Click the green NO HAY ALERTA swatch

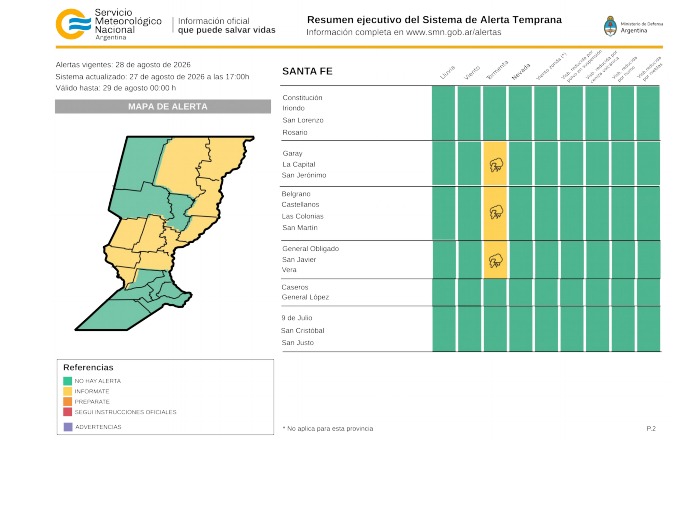point(68,381)
